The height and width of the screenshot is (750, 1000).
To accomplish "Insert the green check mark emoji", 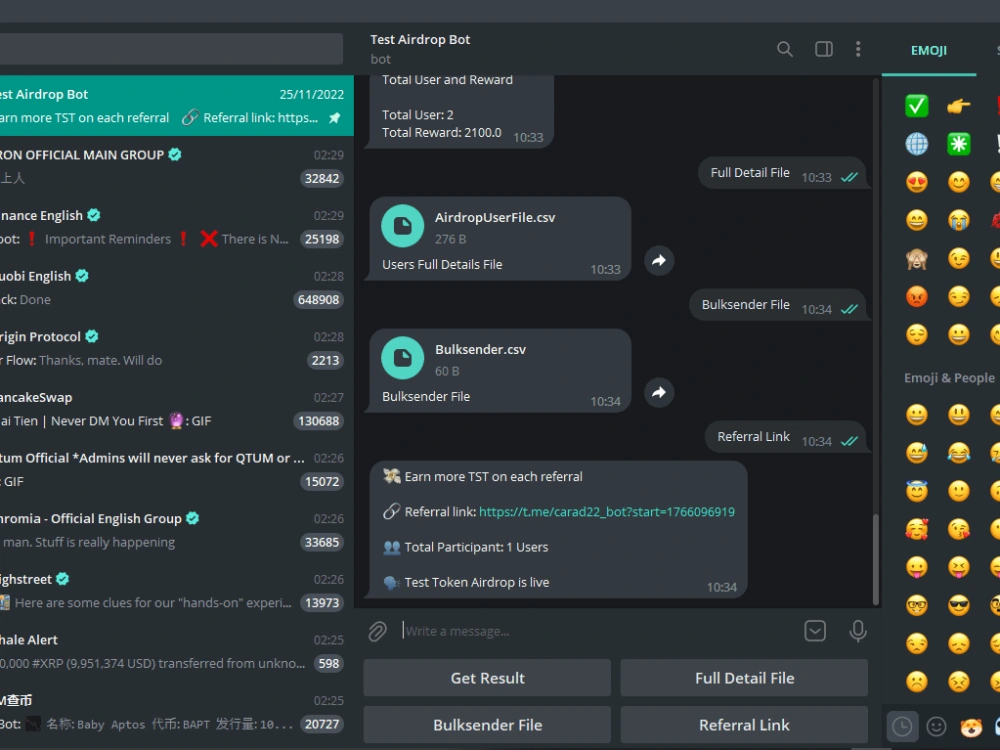I will (x=916, y=106).
